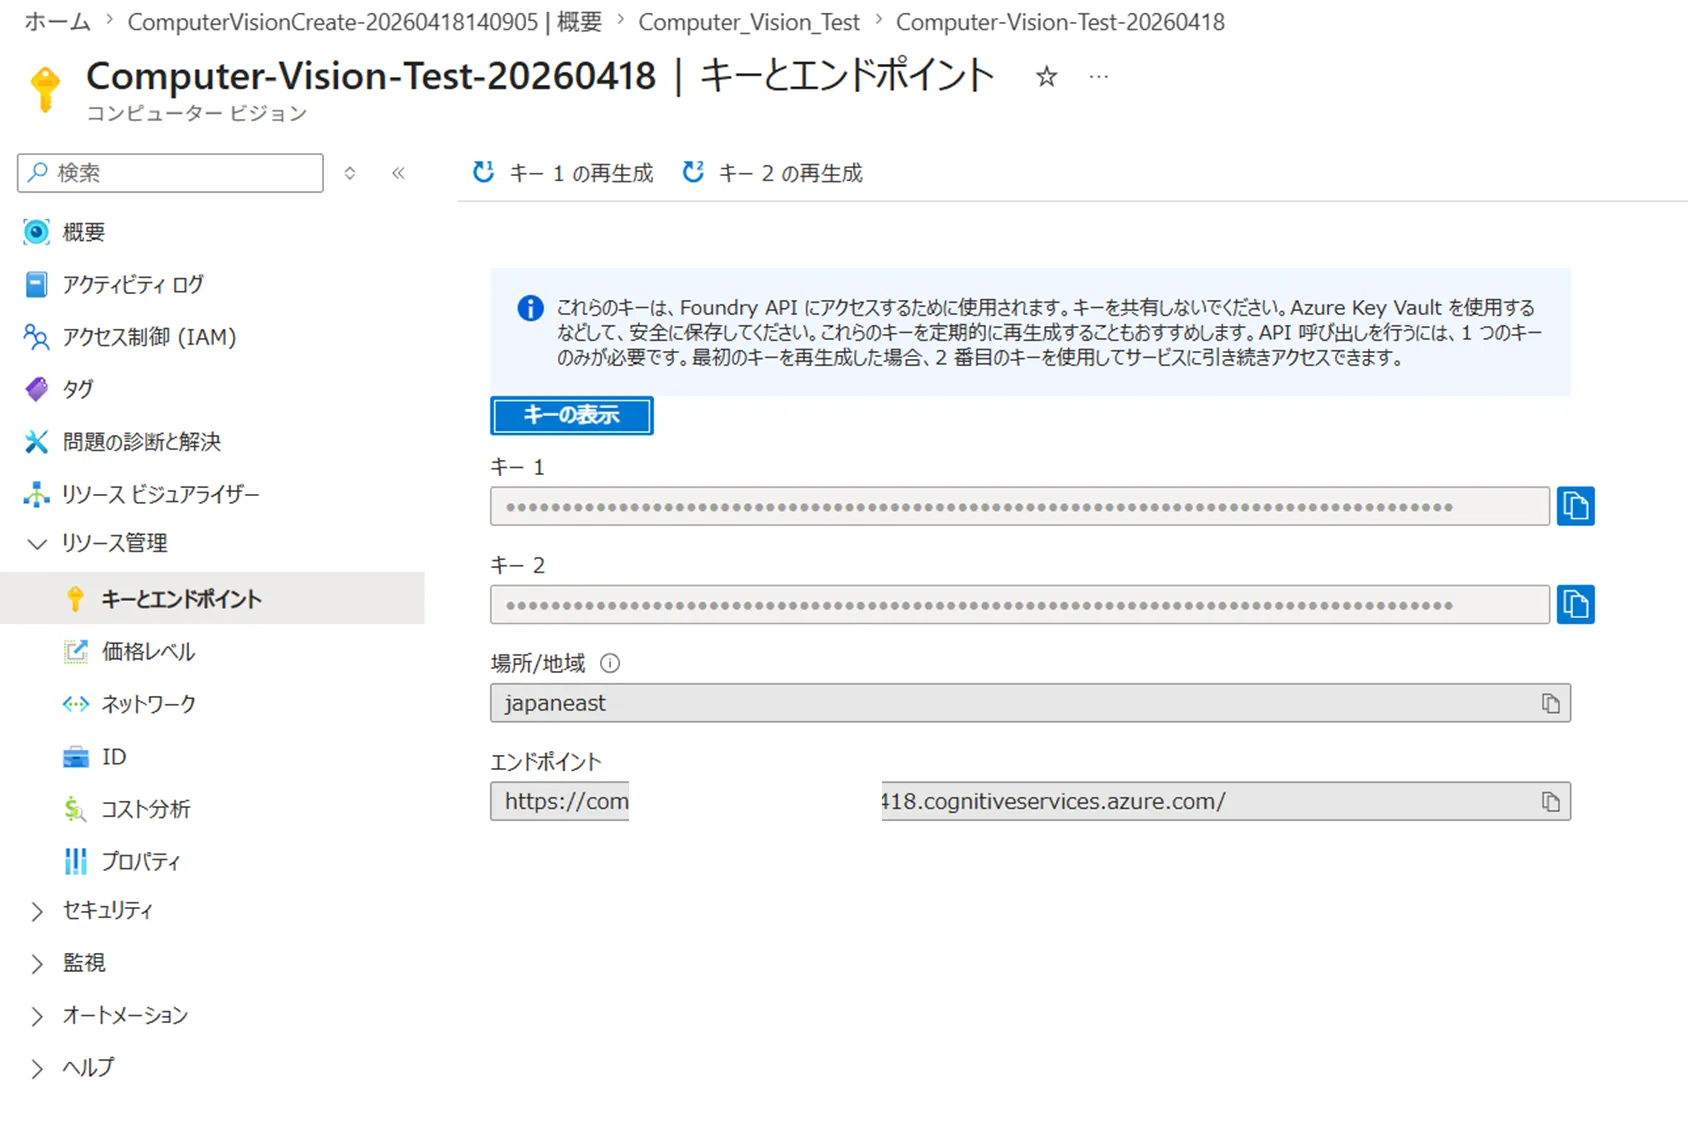
Task: Click the purple タグ icon
Action: tap(36, 389)
